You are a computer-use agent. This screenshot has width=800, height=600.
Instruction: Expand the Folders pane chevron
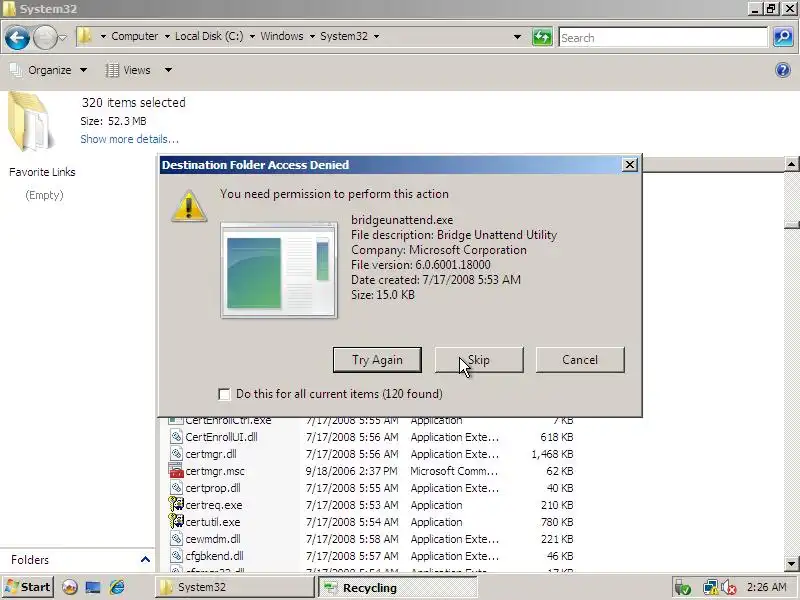click(145, 560)
